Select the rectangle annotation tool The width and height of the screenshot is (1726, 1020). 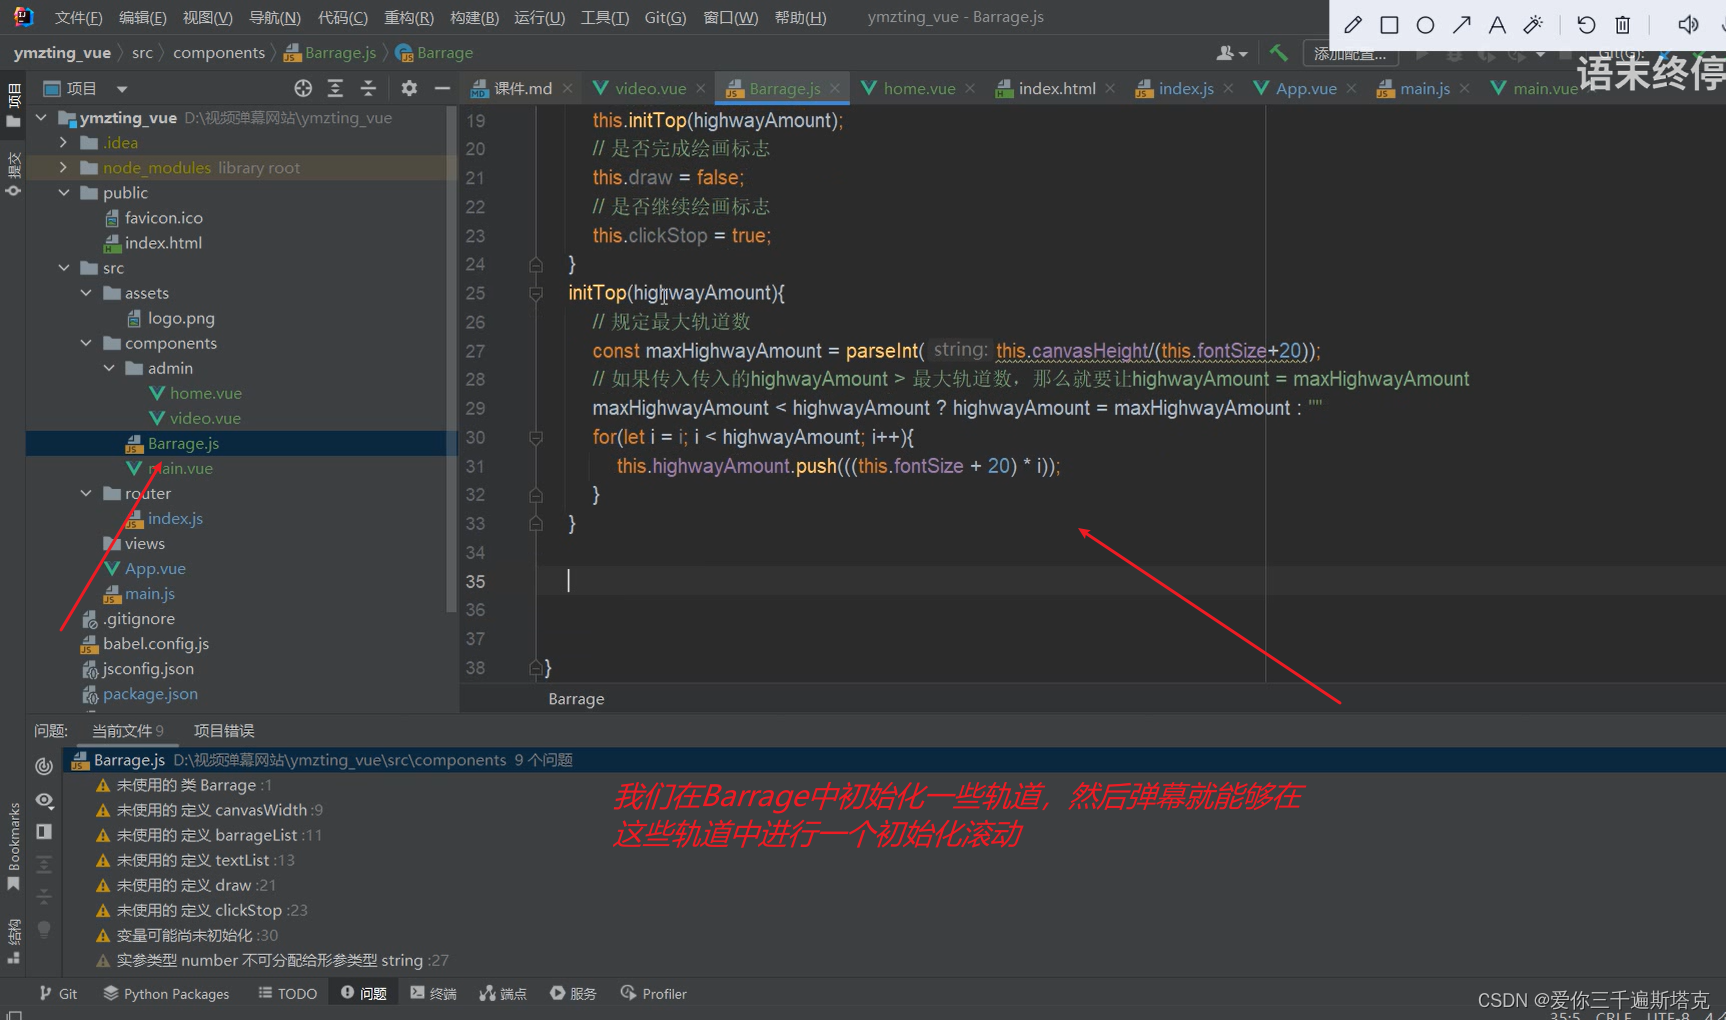coord(1389,25)
